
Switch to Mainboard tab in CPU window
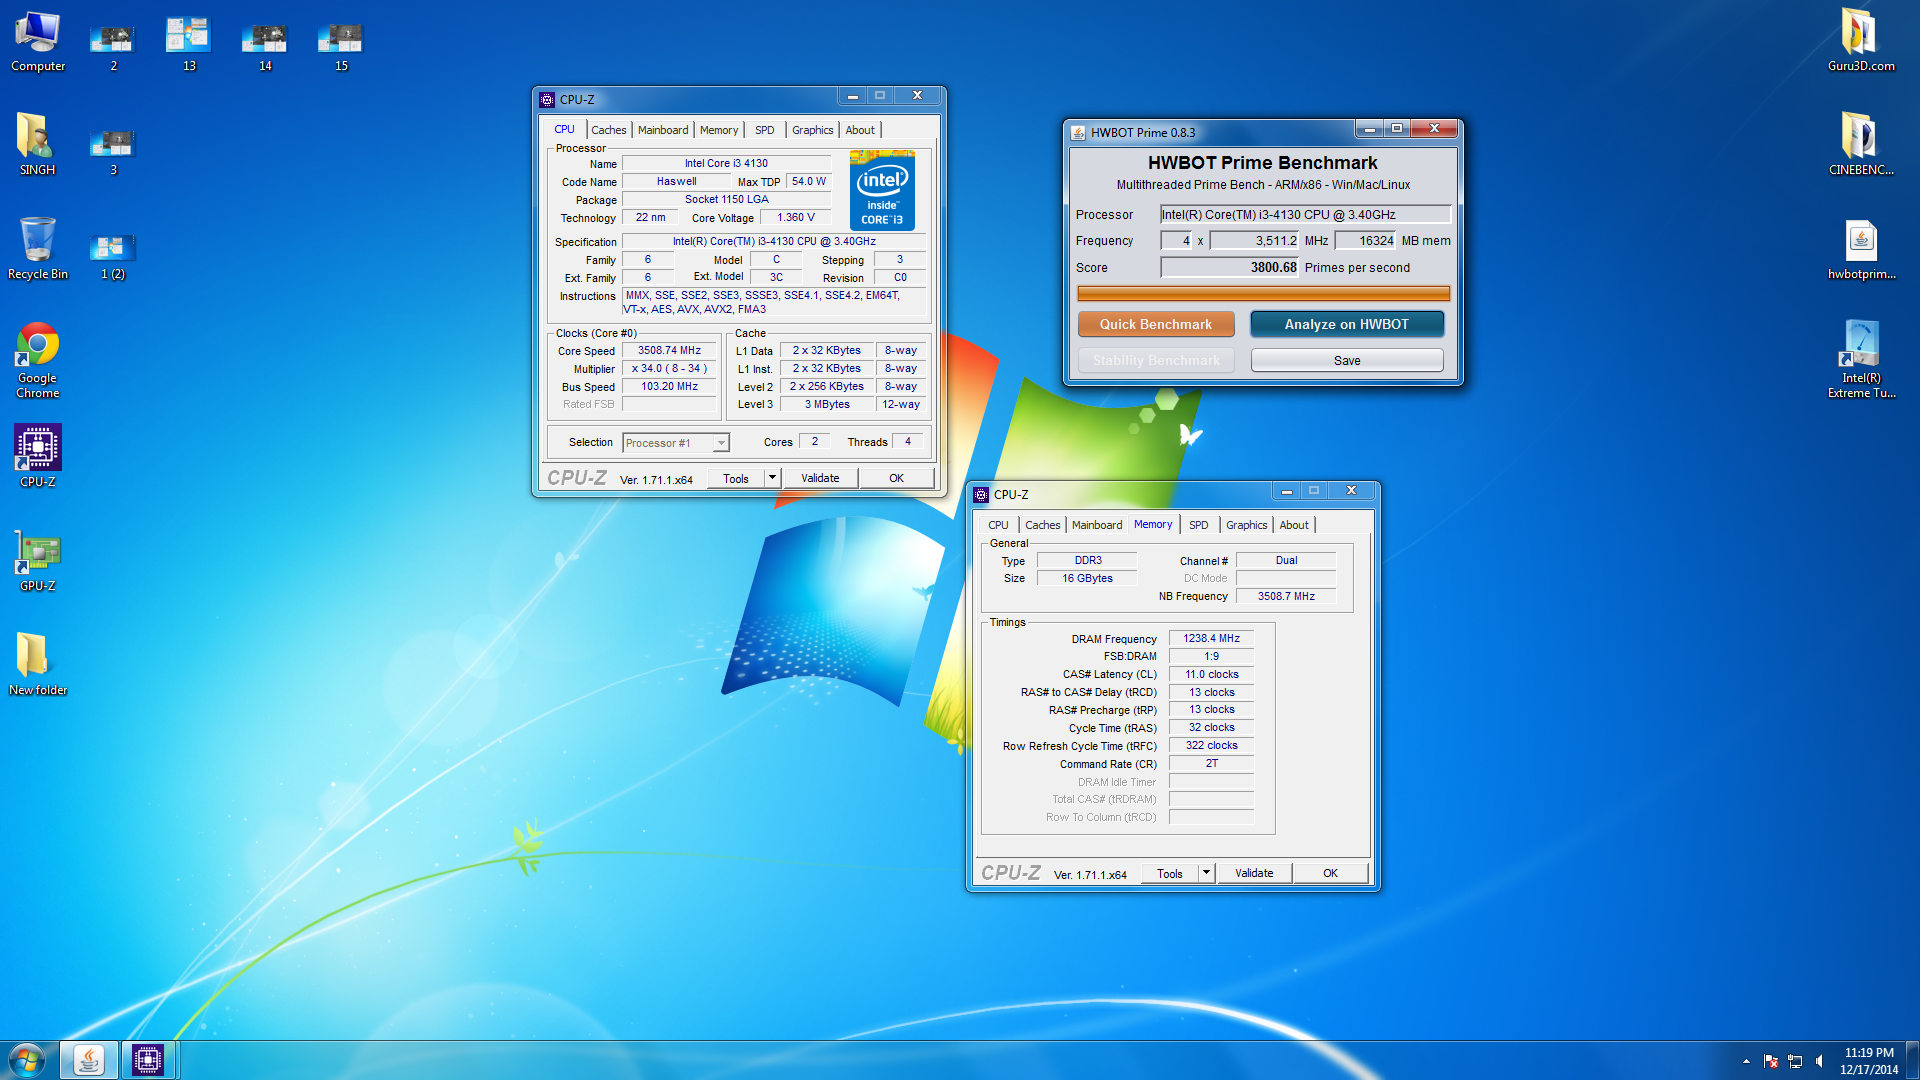coord(663,130)
